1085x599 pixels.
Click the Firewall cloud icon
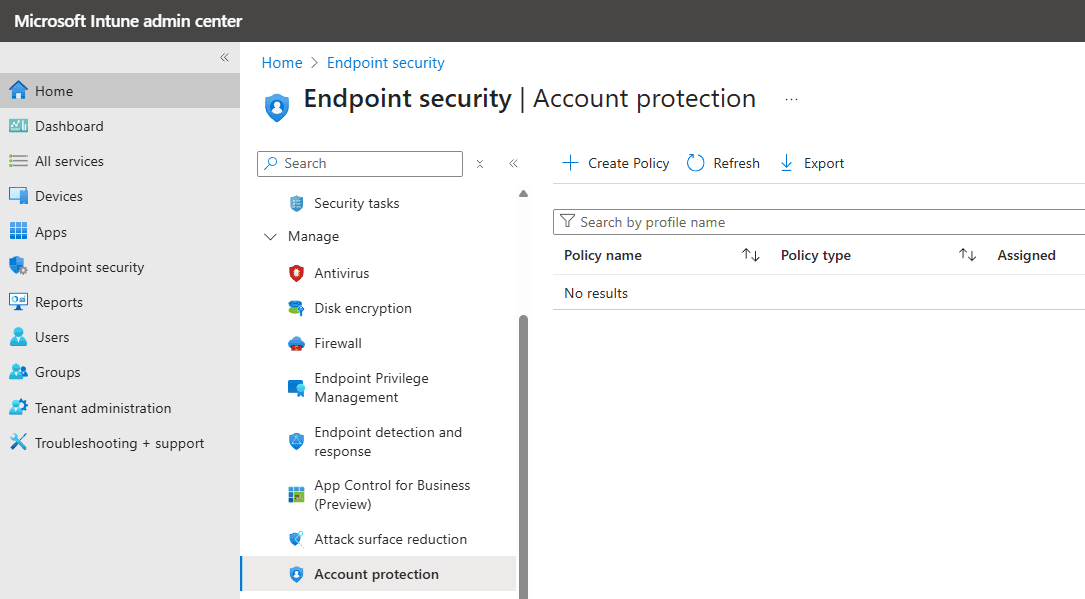[296, 344]
